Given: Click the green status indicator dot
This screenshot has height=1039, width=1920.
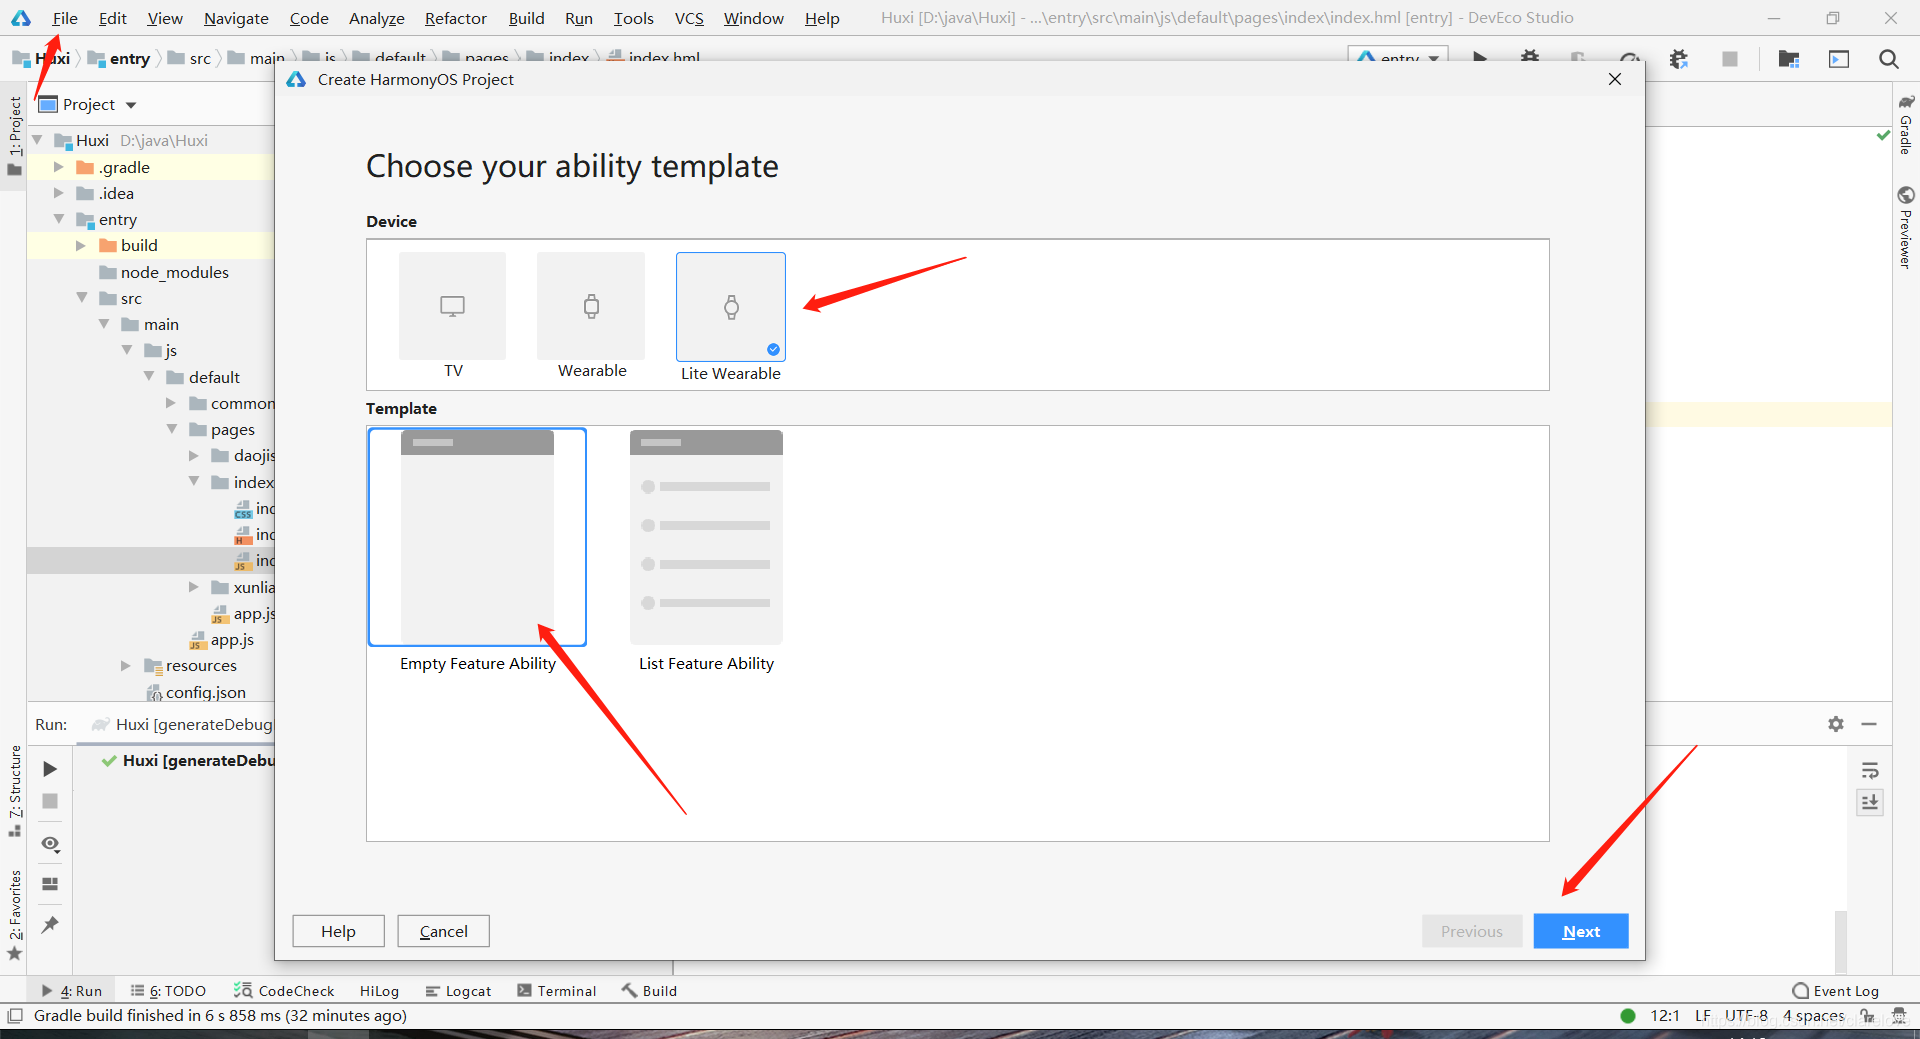Looking at the screenshot, I should tap(1628, 1016).
